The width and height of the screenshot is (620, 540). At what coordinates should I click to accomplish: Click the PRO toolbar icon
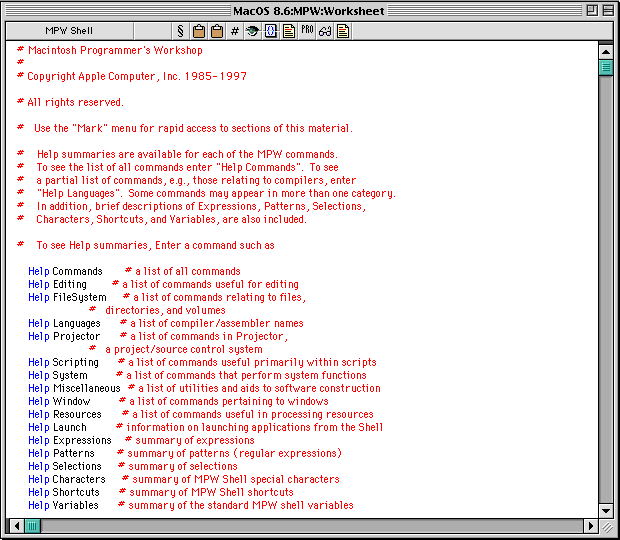tap(307, 31)
